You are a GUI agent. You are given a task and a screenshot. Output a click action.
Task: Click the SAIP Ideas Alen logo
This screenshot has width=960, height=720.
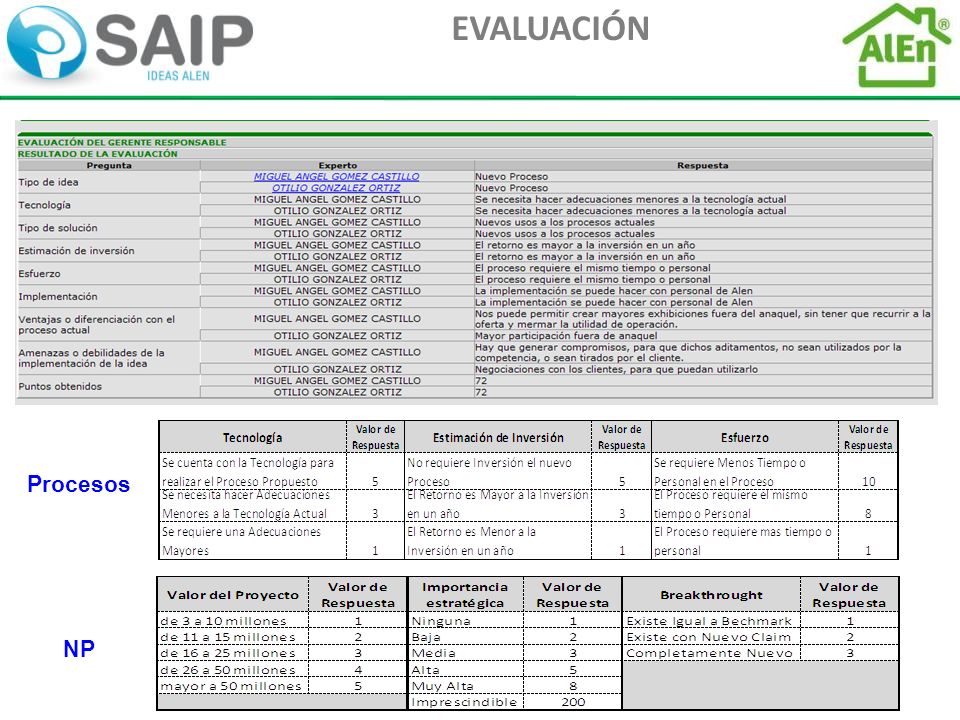point(130,45)
